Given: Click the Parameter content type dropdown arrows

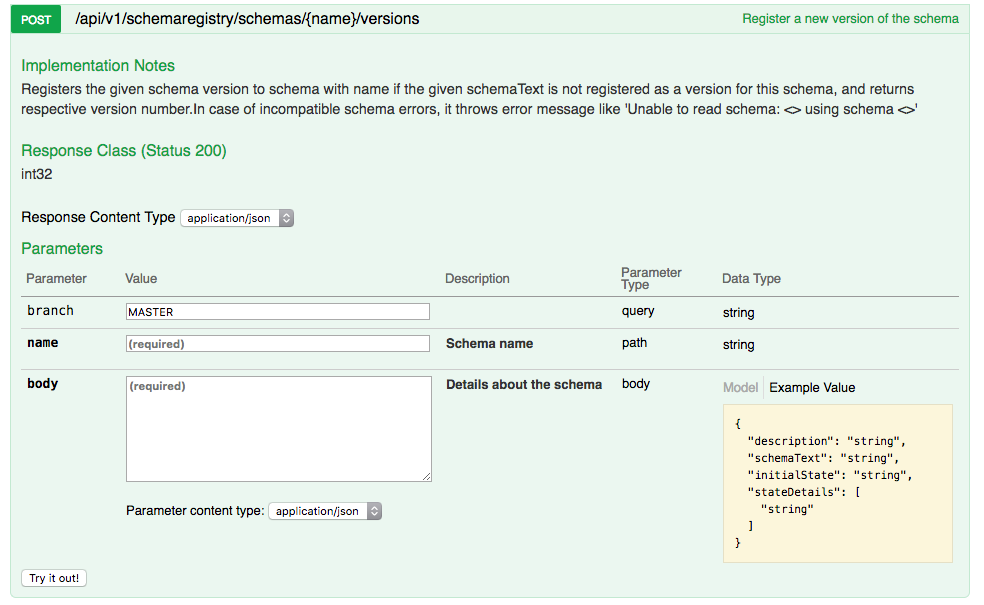Looking at the screenshot, I should point(374,511).
